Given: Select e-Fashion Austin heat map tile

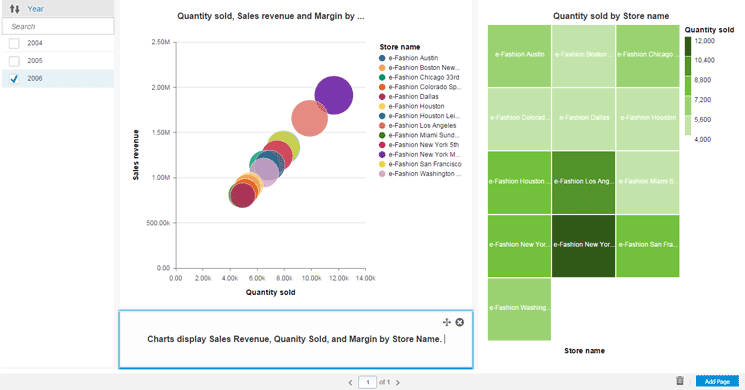Looking at the screenshot, I should pyautogui.click(x=519, y=56).
